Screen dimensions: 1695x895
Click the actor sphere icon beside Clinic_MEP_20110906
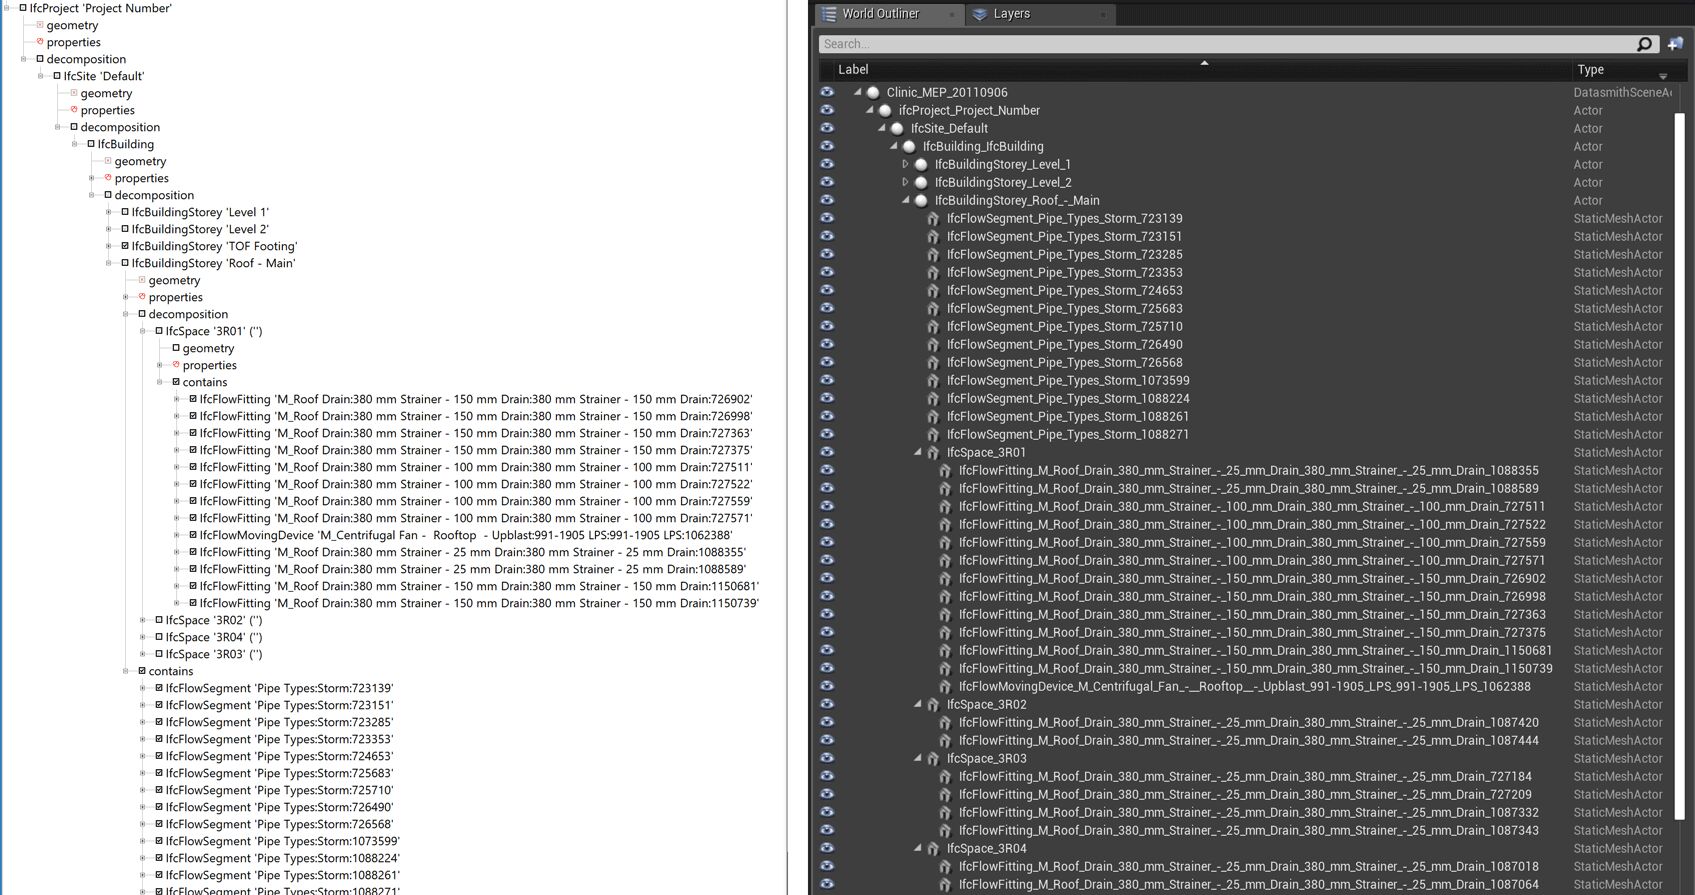click(x=873, y=92)
